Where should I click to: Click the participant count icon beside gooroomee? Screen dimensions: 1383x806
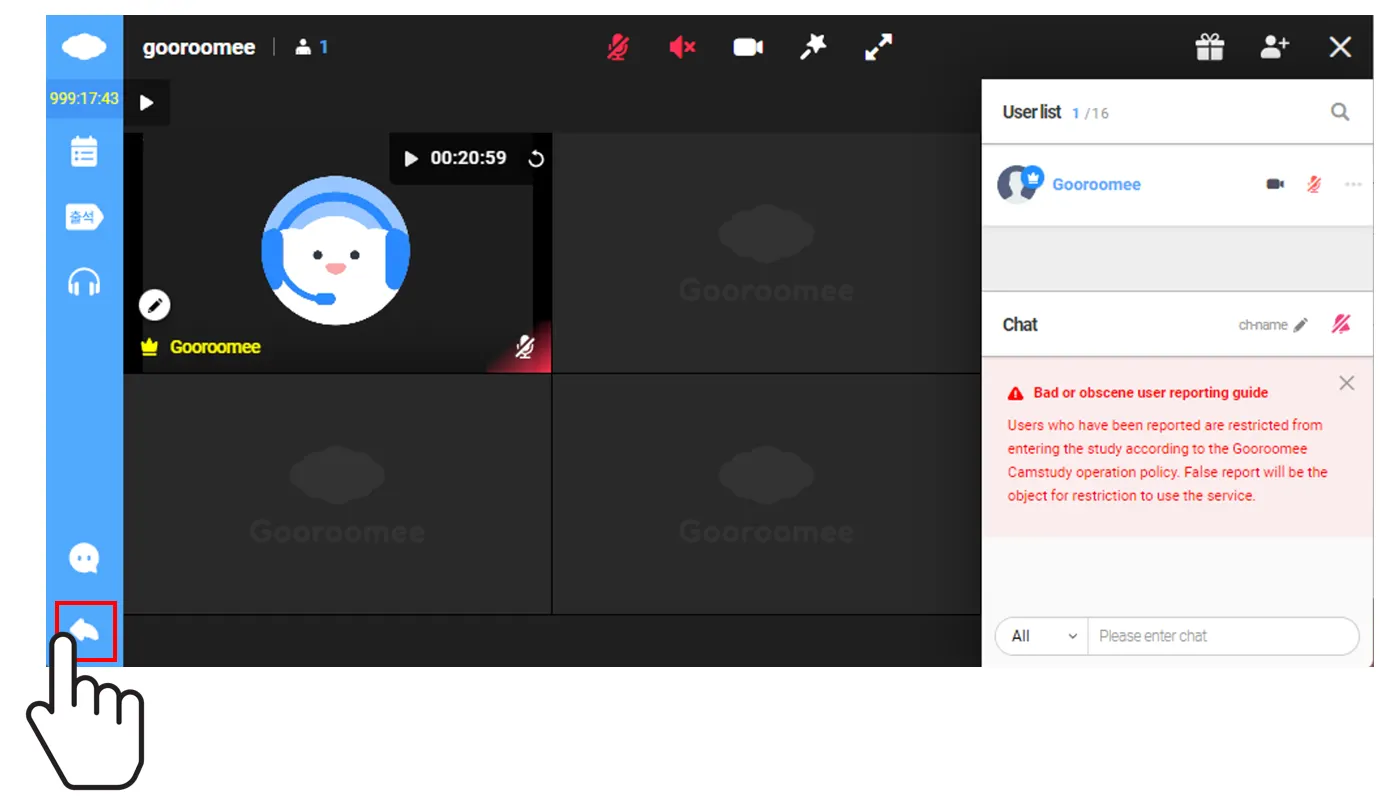[x=304, y=47]
